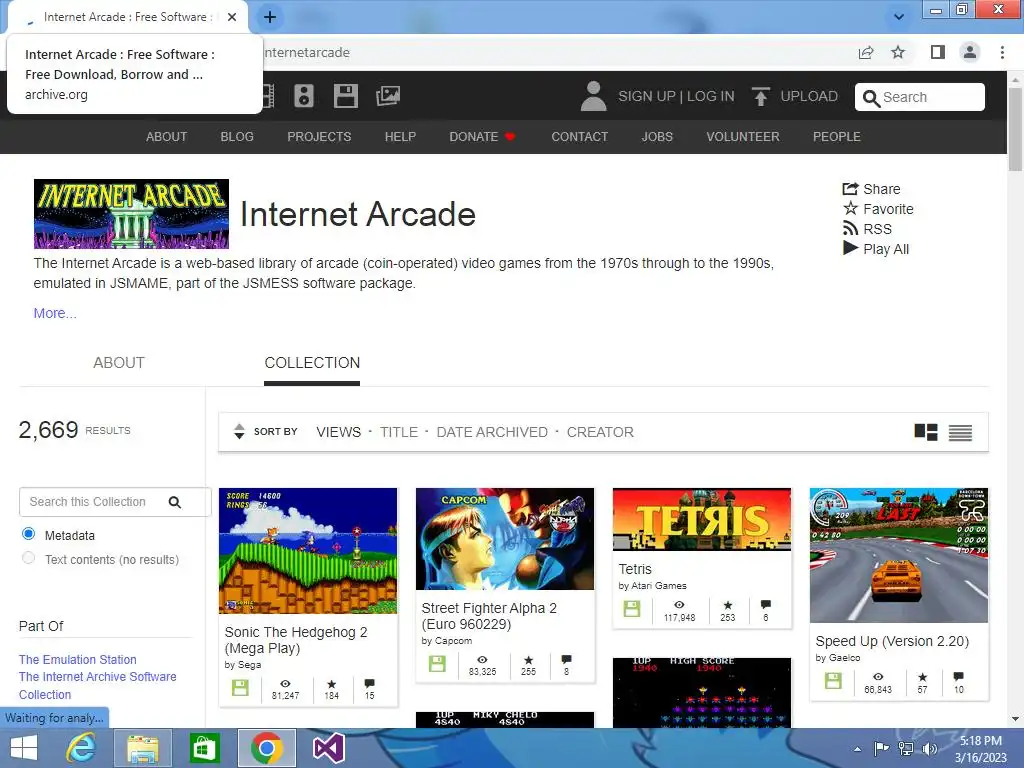Click the SIGN UP link
The image size is (1024, 768).
[x=647, y=96]
